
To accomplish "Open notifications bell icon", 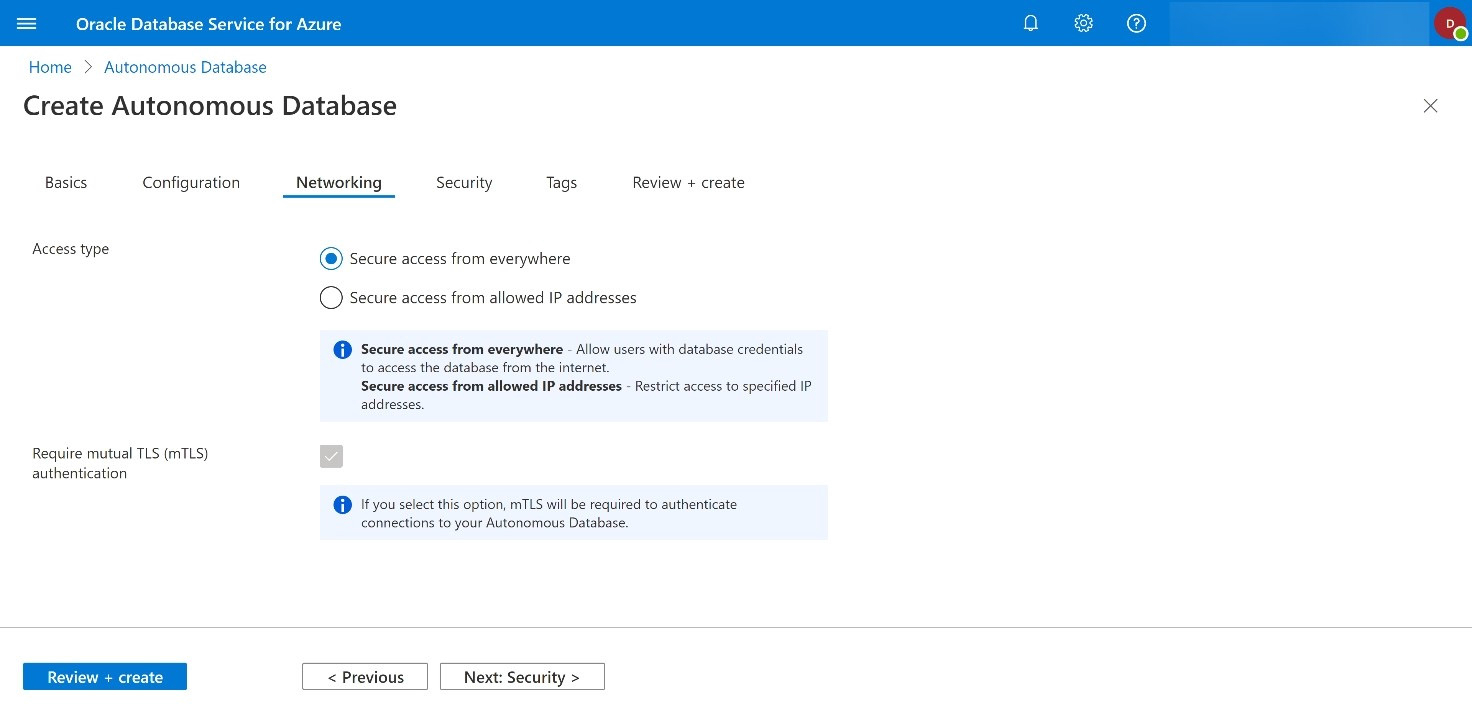I will [1031, 23].
